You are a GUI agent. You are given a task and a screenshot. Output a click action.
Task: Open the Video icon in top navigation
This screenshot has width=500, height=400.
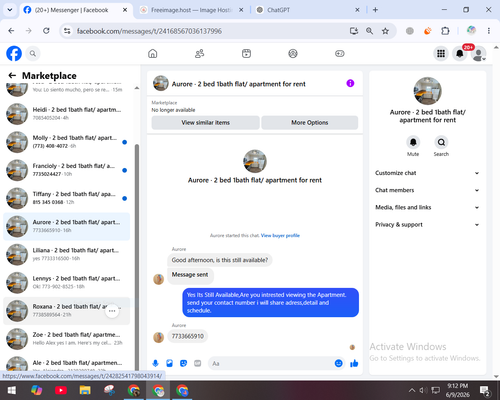[x=246, y=53]
